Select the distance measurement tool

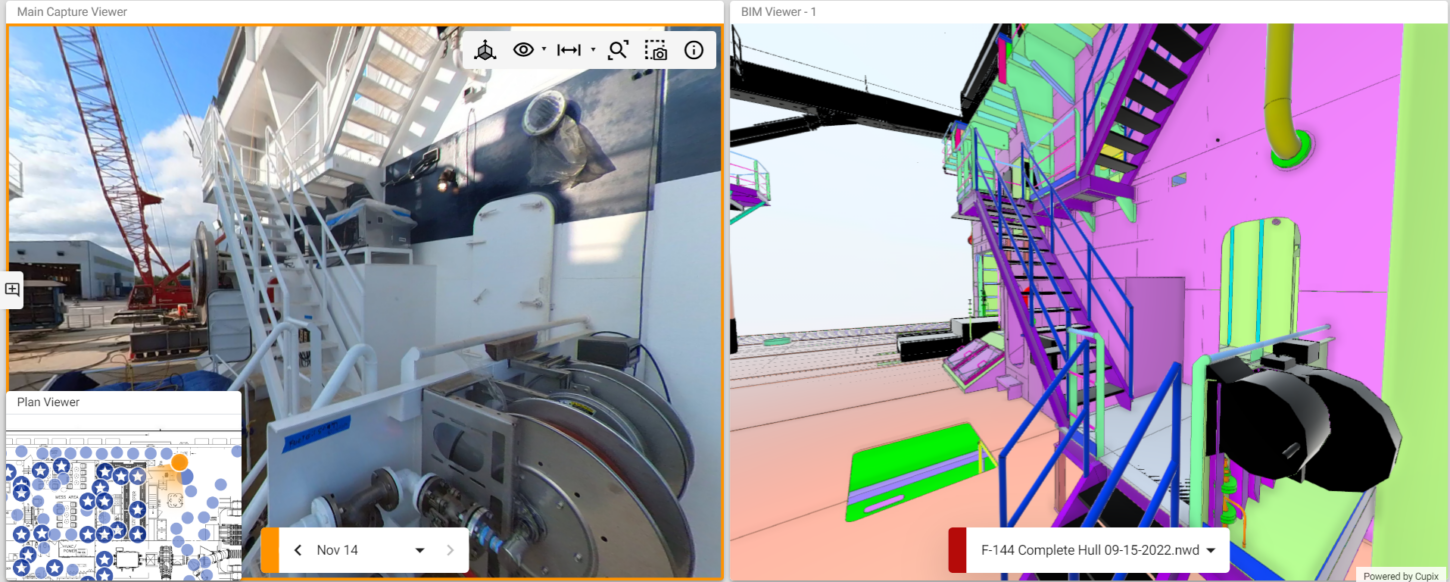[x=568, y=50]
